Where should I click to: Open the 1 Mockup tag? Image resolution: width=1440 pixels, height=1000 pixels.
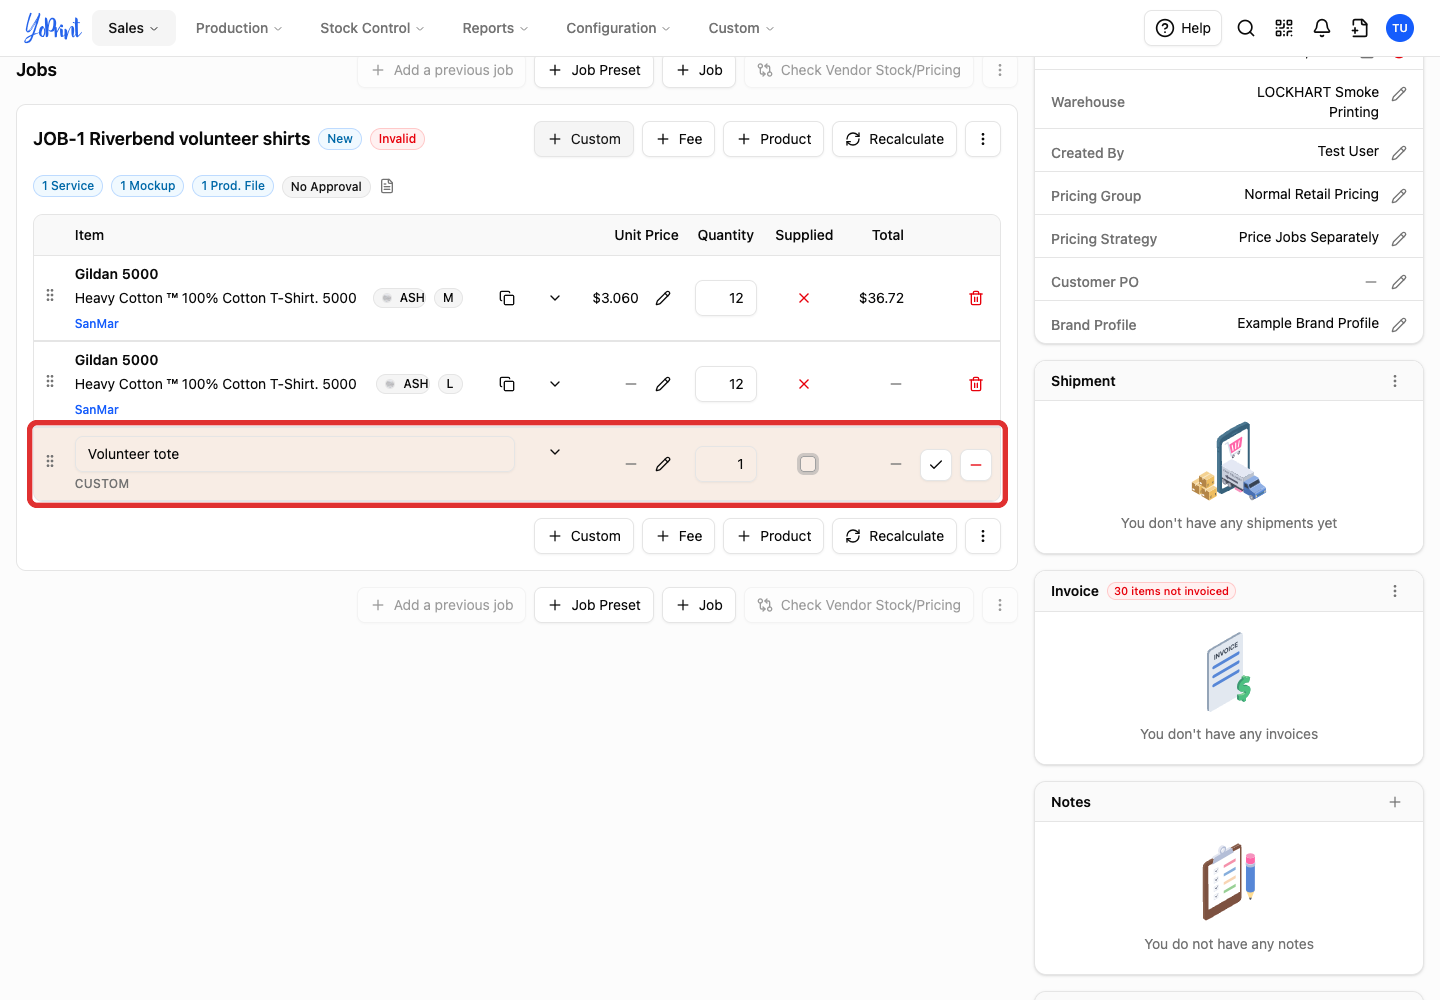(x=148, y=186)
